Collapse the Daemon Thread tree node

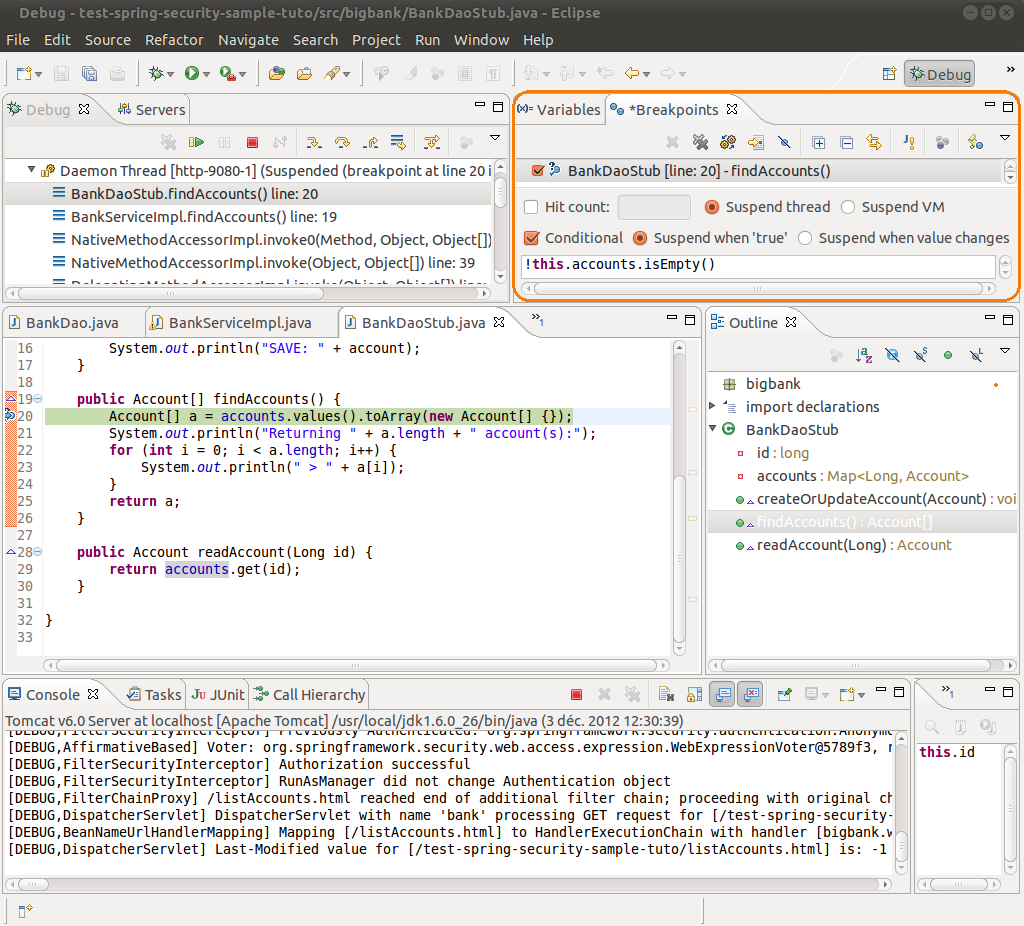[x=32, y=171]
